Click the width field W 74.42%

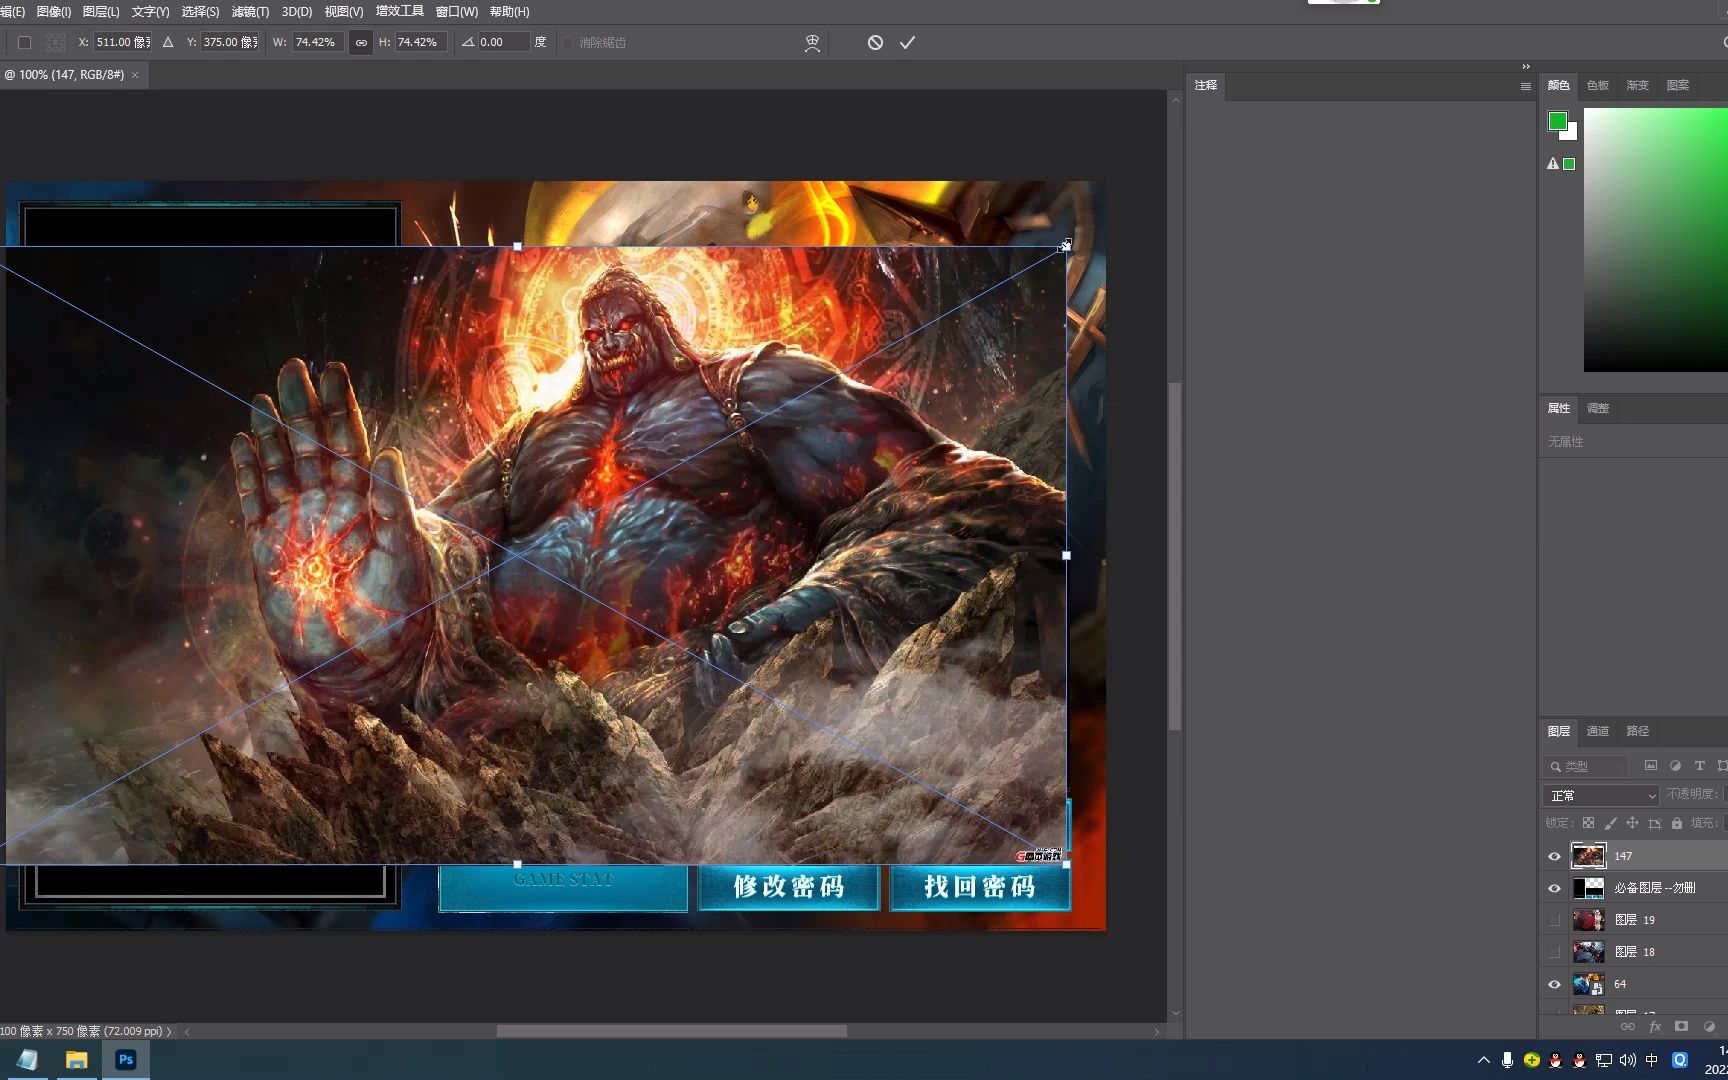click(316, 42)
